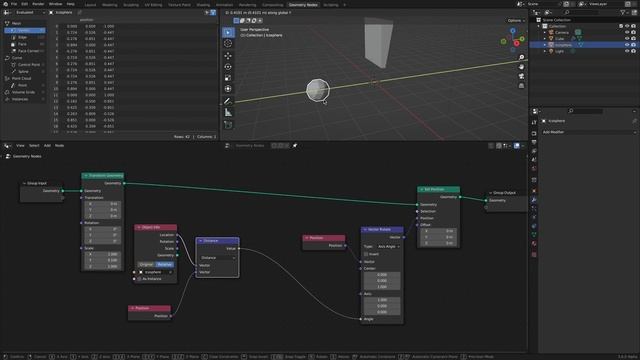Screen dimensions: 640x360
Task: Select the Annotate tool in viewport toolbar
Action: tap(228, 101)
